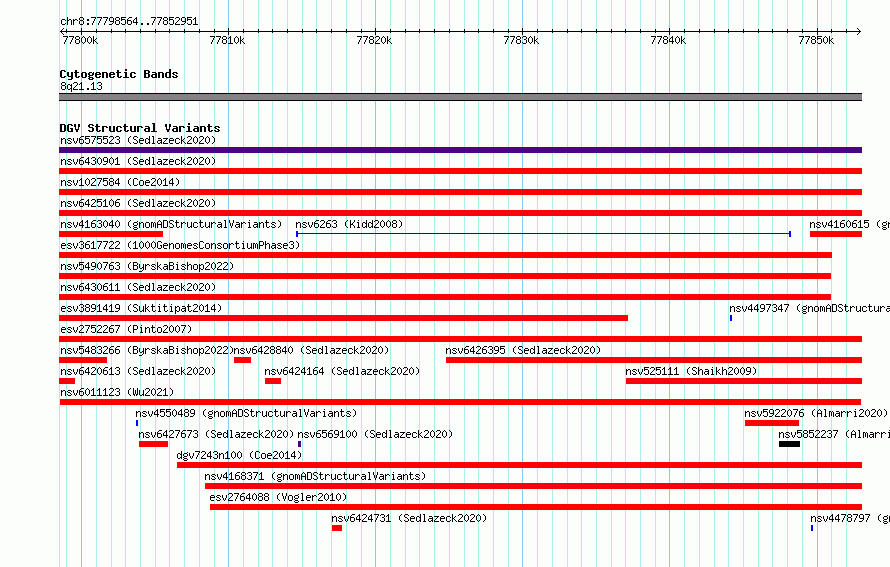Click the nsv6424164 (Sedlazeck2020) label

342,371
